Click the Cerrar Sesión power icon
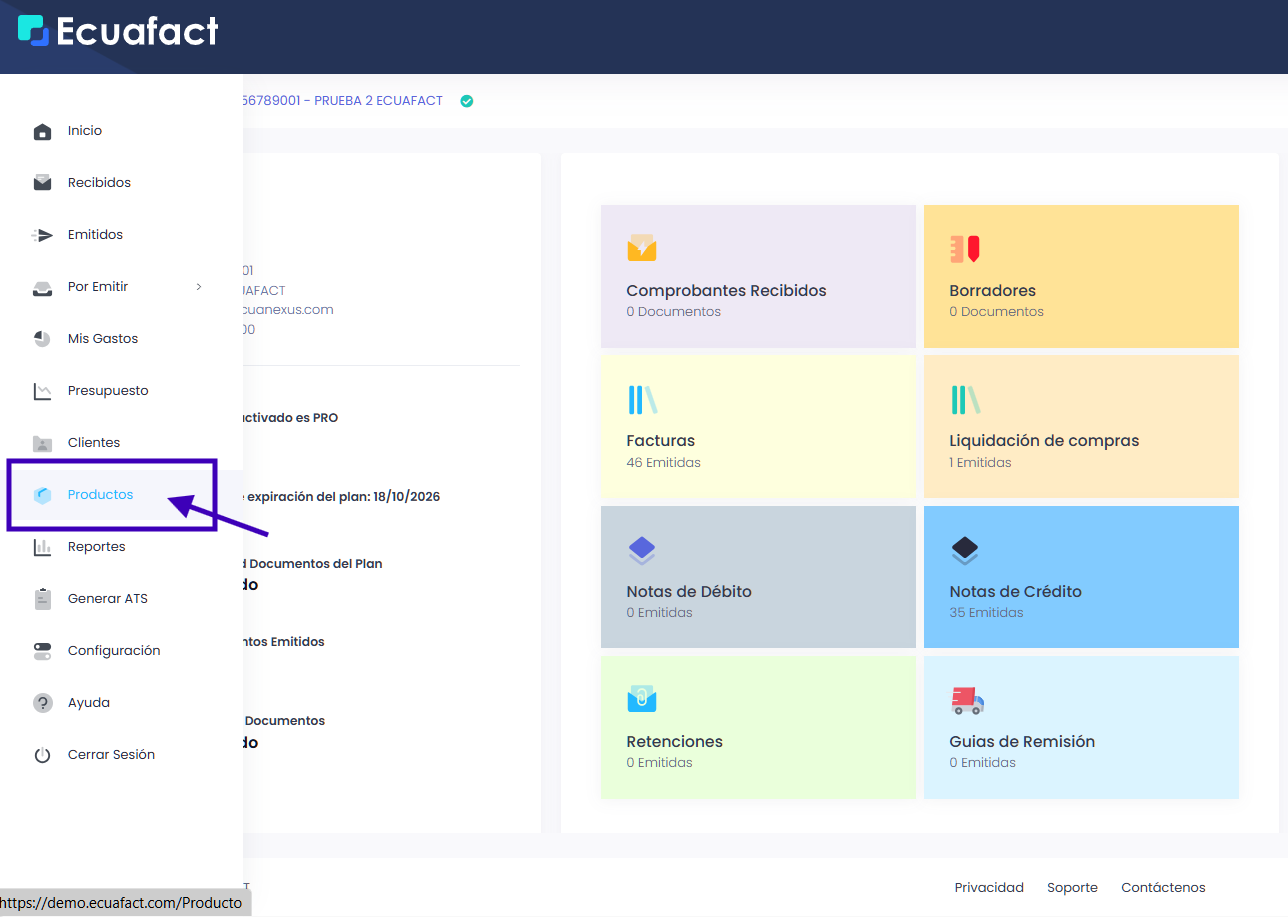Image resolution: width=1288 pixels, height=917 pixels. click(42, 755)
